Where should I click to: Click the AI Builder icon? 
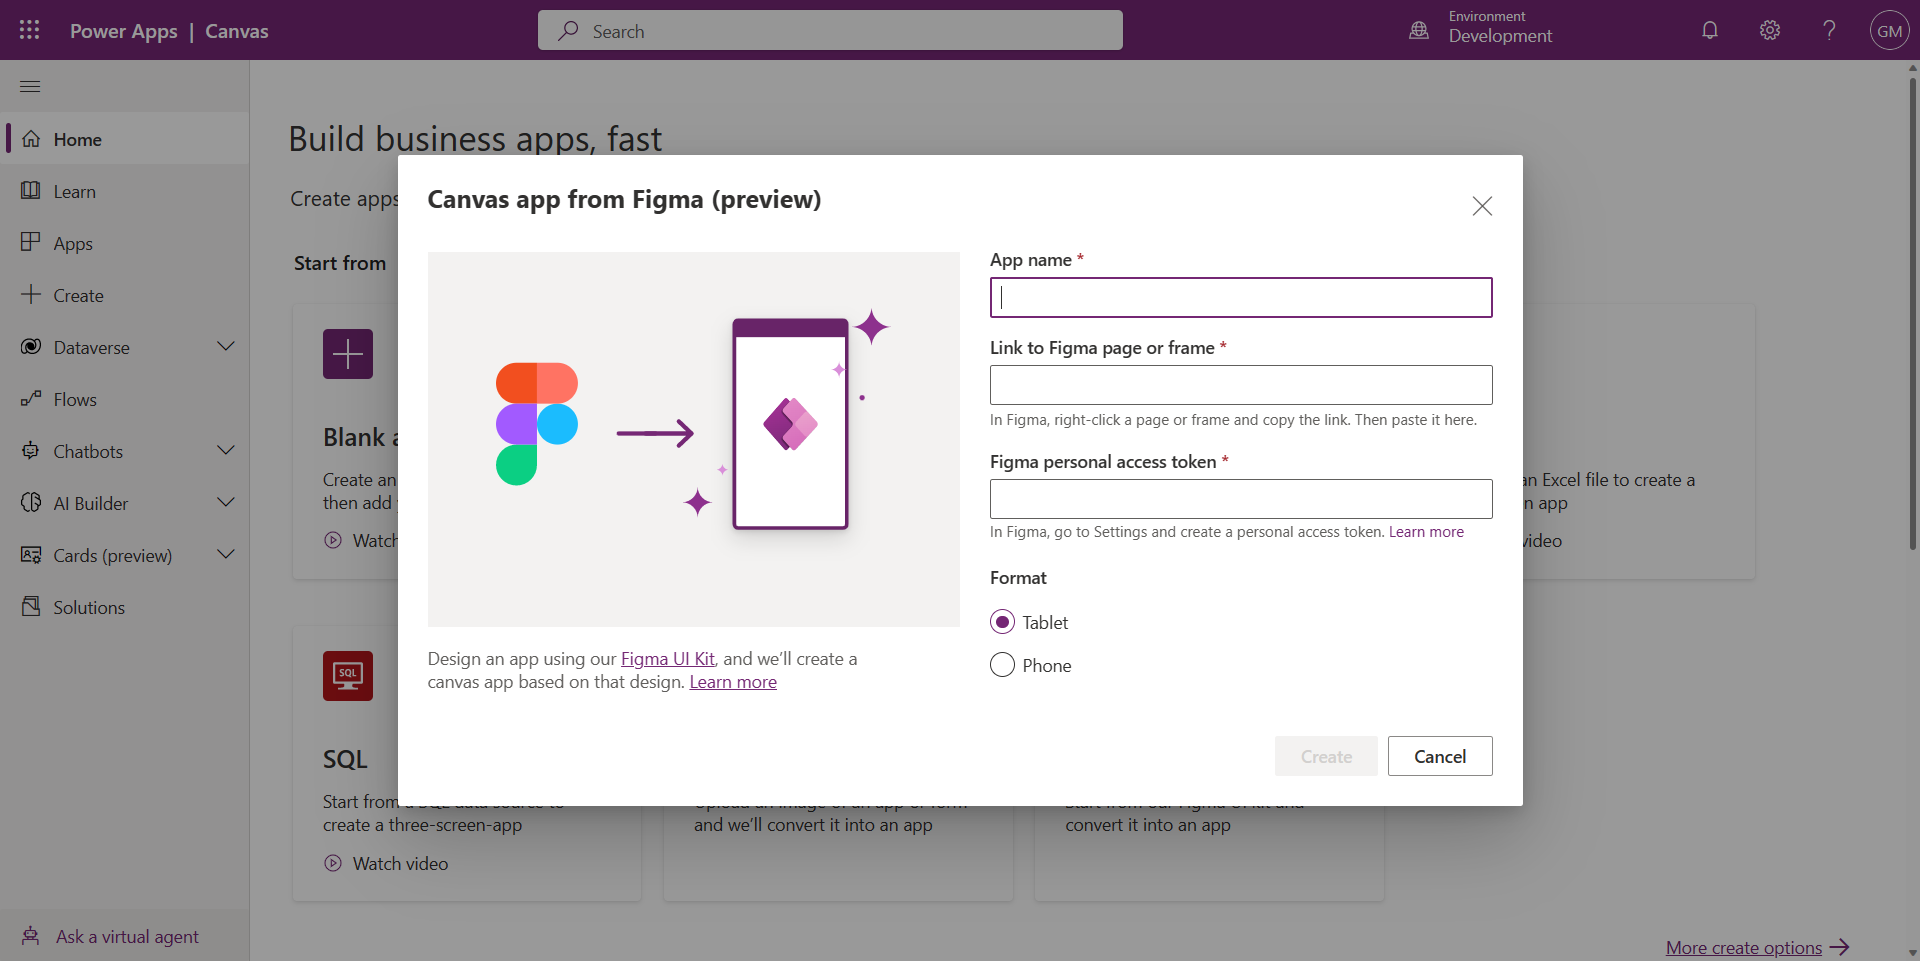(31, 502)
